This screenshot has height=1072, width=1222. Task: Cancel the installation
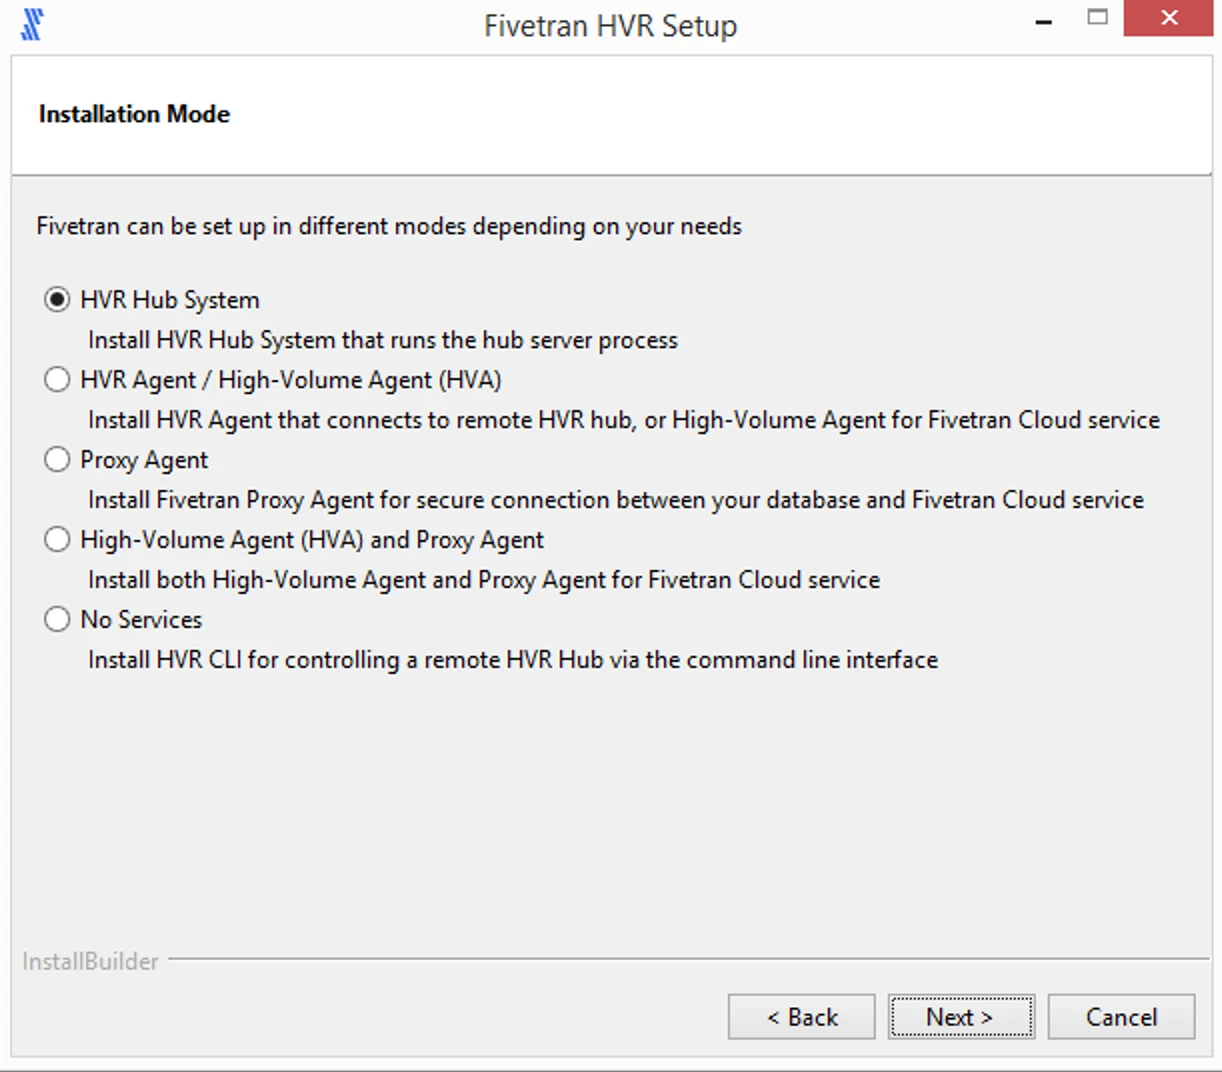[1121, 1017]
